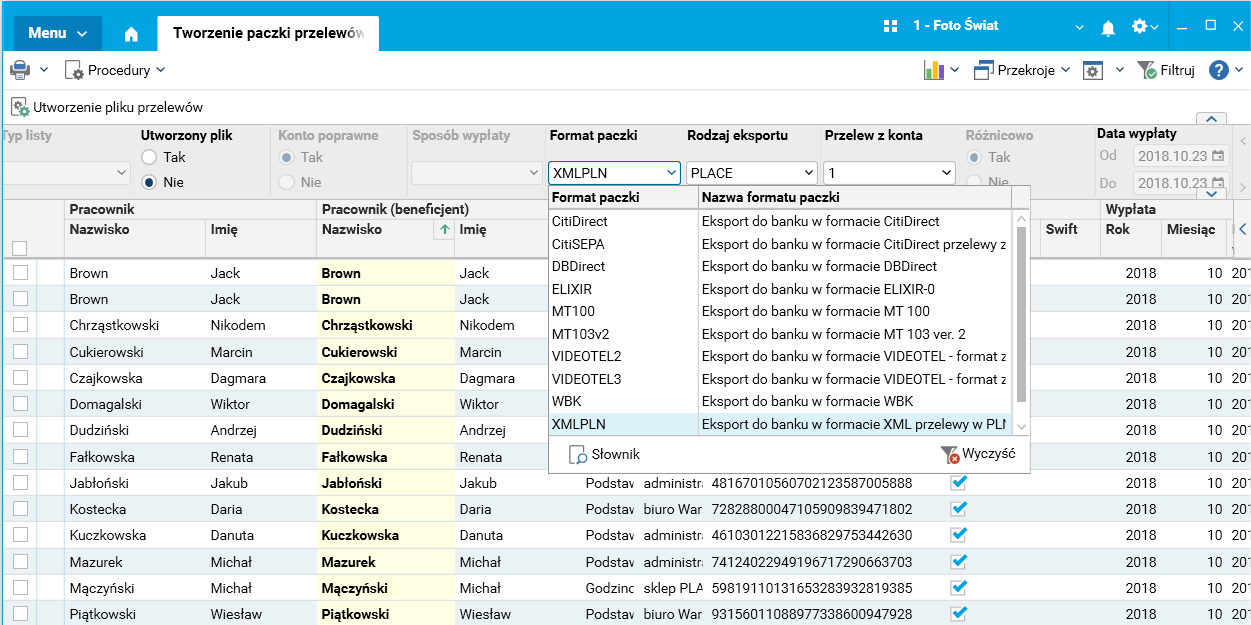Select the Nie radio under Utworzony plik
The width and height of the screenshot is (1251, 625).
(149, 182)
